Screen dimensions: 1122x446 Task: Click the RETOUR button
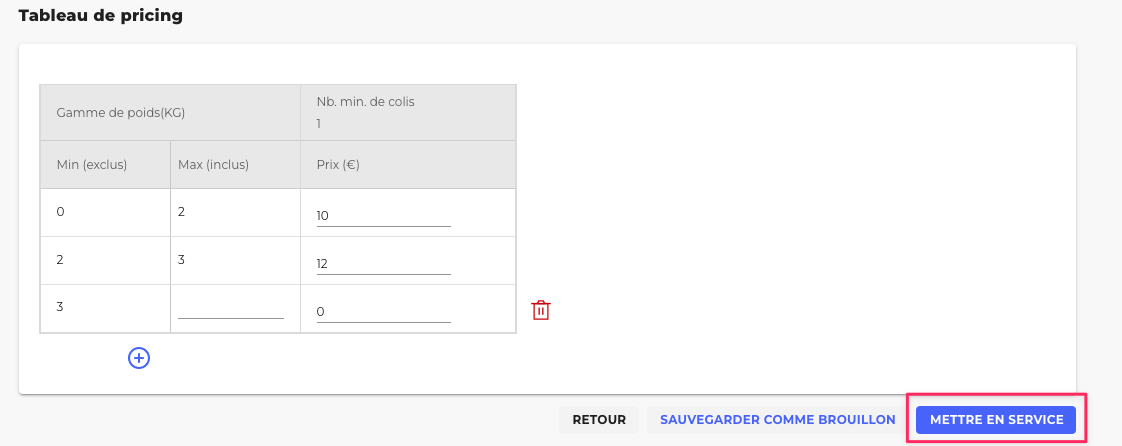pos(599,420)
